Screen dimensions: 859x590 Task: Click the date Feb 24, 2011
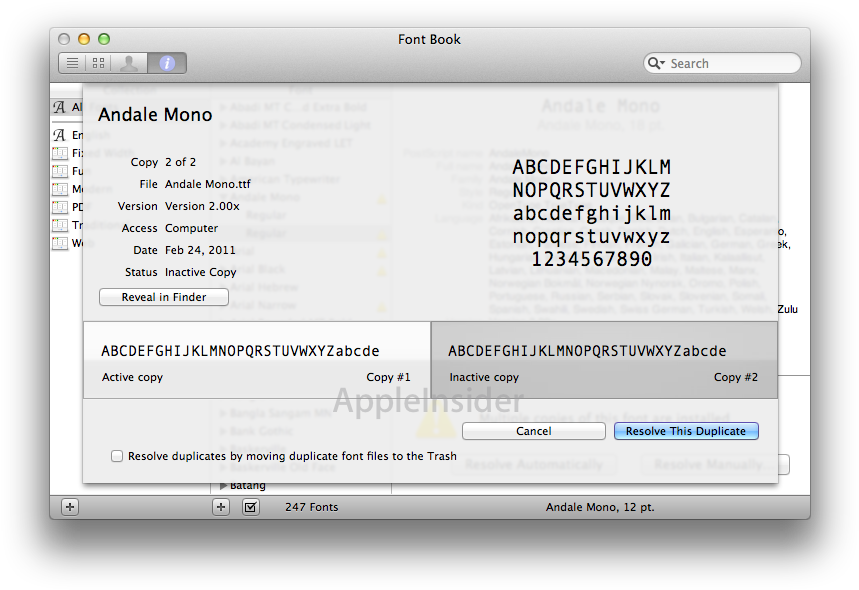pyautogui.click(x=200, y=250)
